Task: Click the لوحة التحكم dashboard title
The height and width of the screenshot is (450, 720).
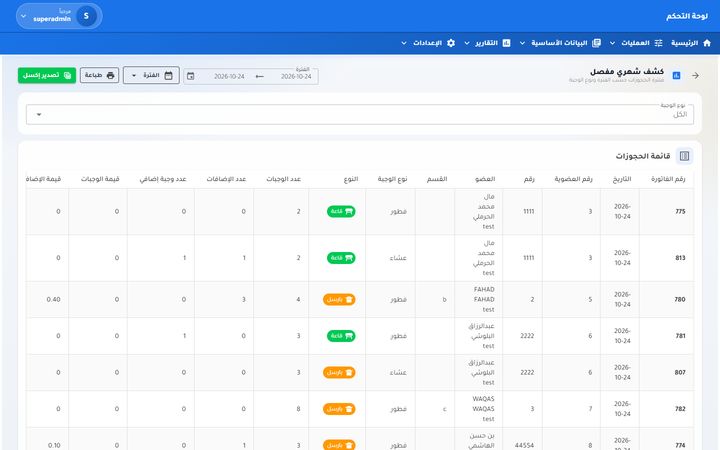Action: point(687,16)
